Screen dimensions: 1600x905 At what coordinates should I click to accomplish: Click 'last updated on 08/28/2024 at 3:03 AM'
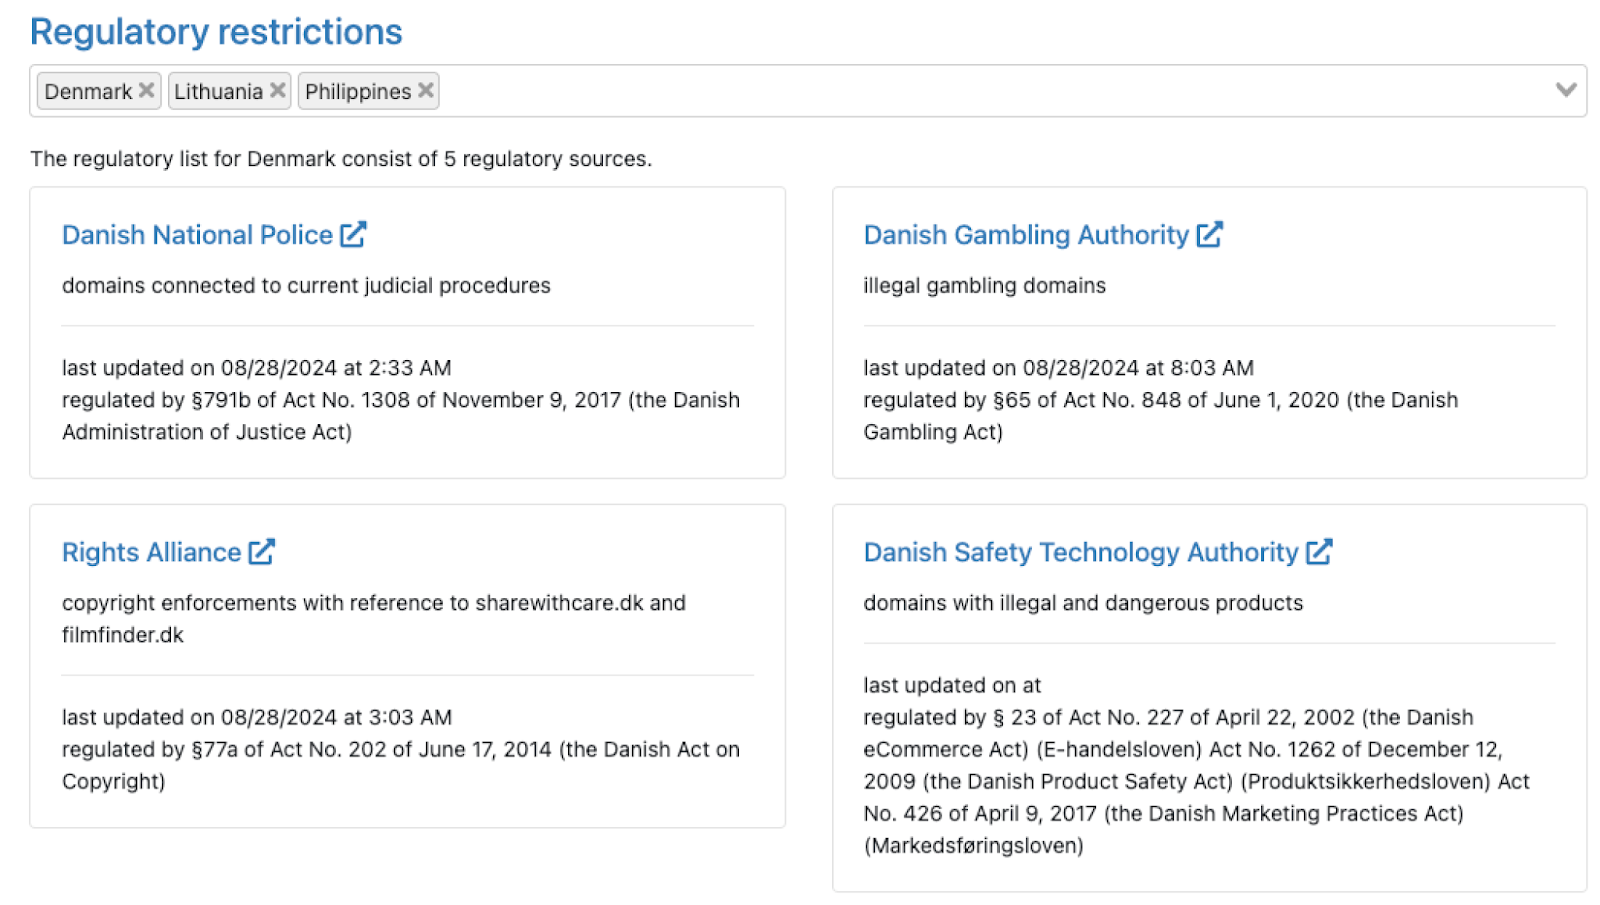pyautogui.click(x=257, y=717)
